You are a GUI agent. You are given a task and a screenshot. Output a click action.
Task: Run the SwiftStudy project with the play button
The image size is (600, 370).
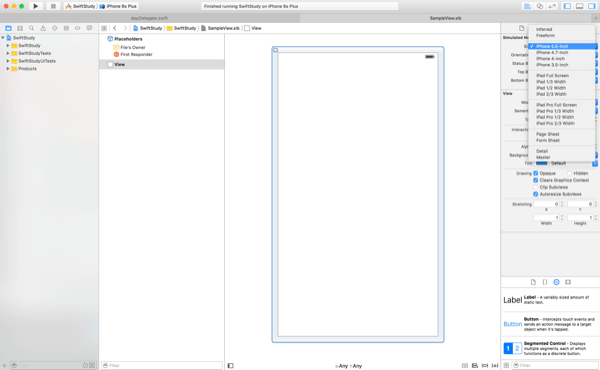click(36, 6)
